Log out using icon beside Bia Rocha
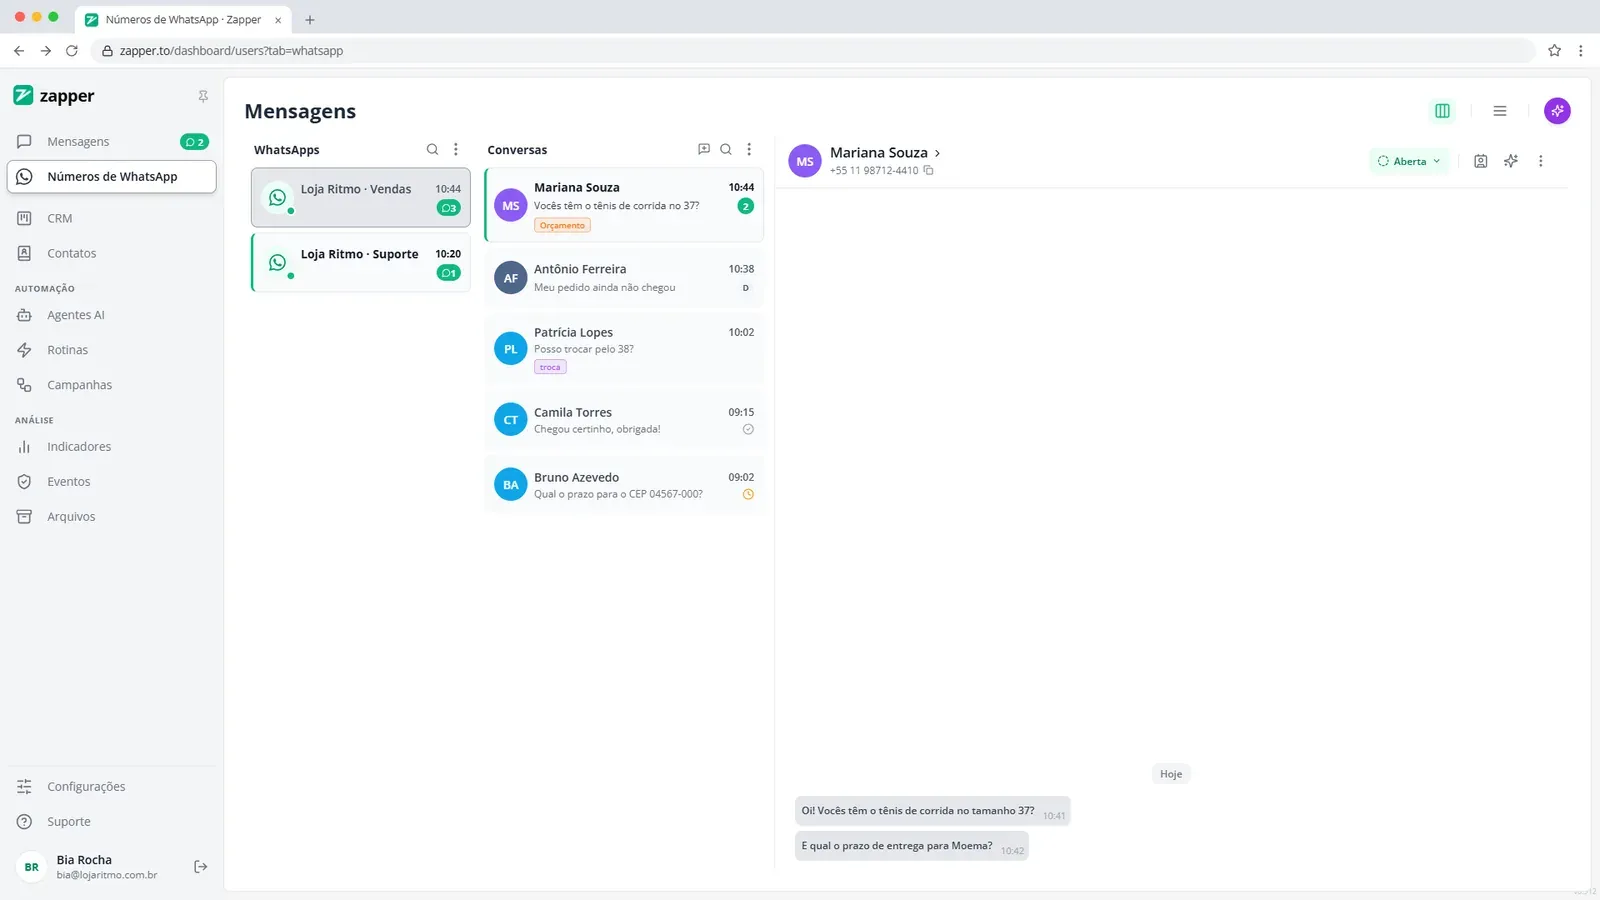This screenshot has width=1600, height=900. point(201,867)
